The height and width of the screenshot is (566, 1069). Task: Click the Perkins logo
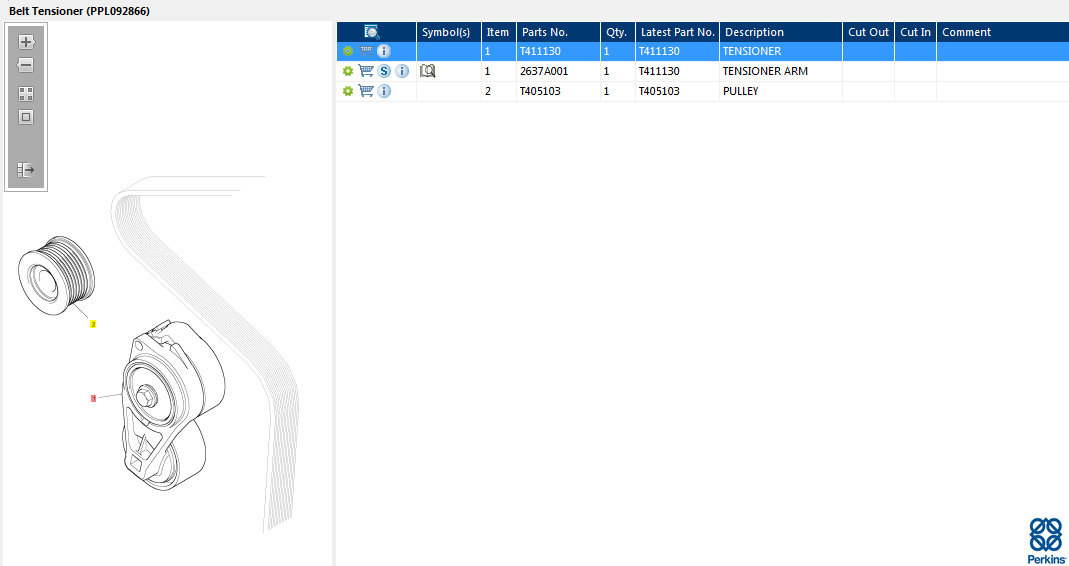click(1047, 539)
